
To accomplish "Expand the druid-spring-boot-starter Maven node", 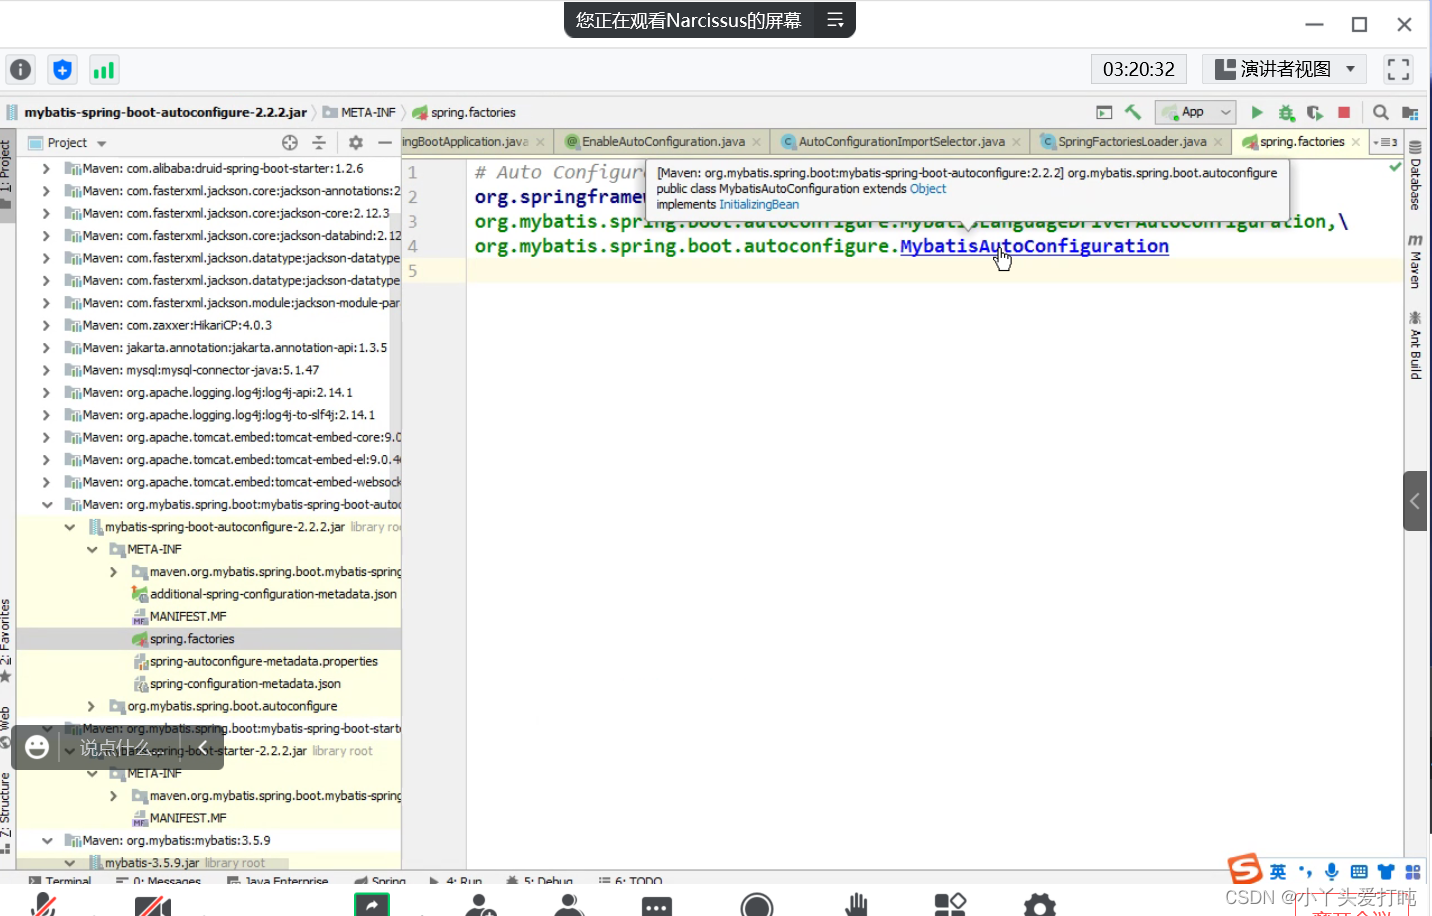I will tap(46, 169).
